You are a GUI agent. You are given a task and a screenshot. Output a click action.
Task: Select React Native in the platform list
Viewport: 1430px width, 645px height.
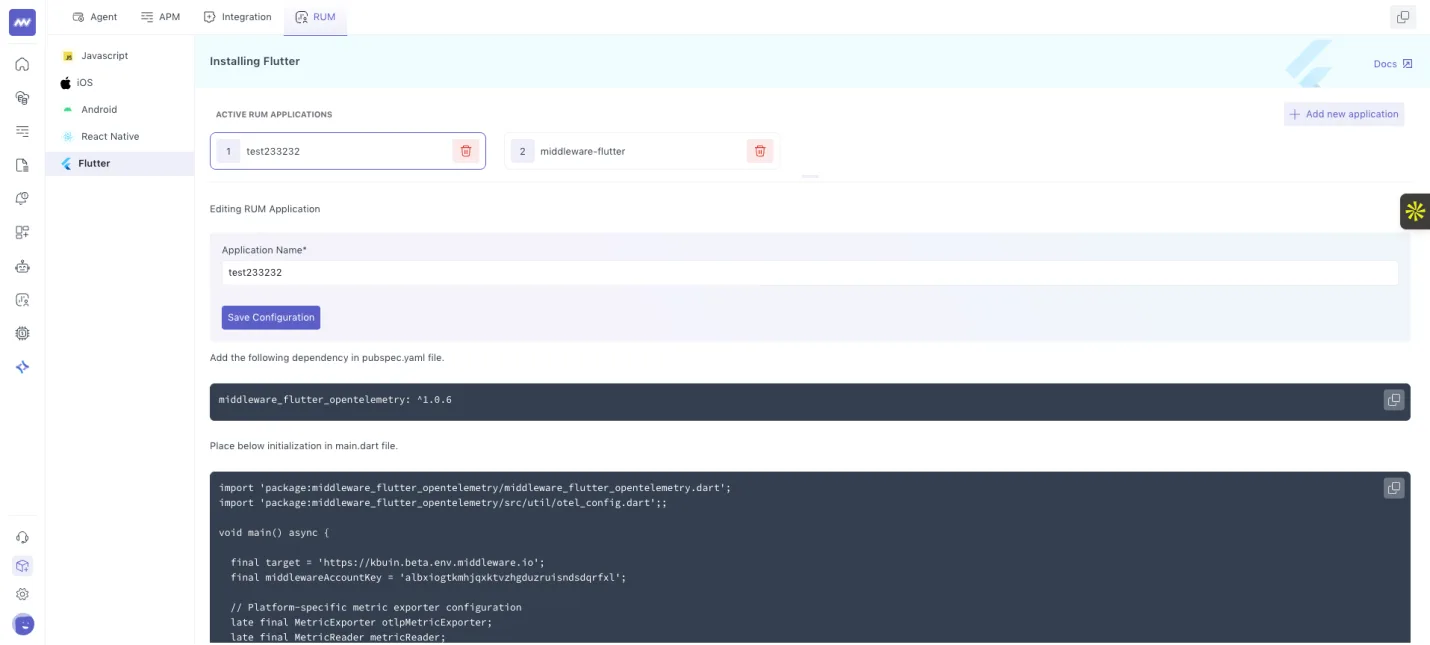click(x=120, y=137)
